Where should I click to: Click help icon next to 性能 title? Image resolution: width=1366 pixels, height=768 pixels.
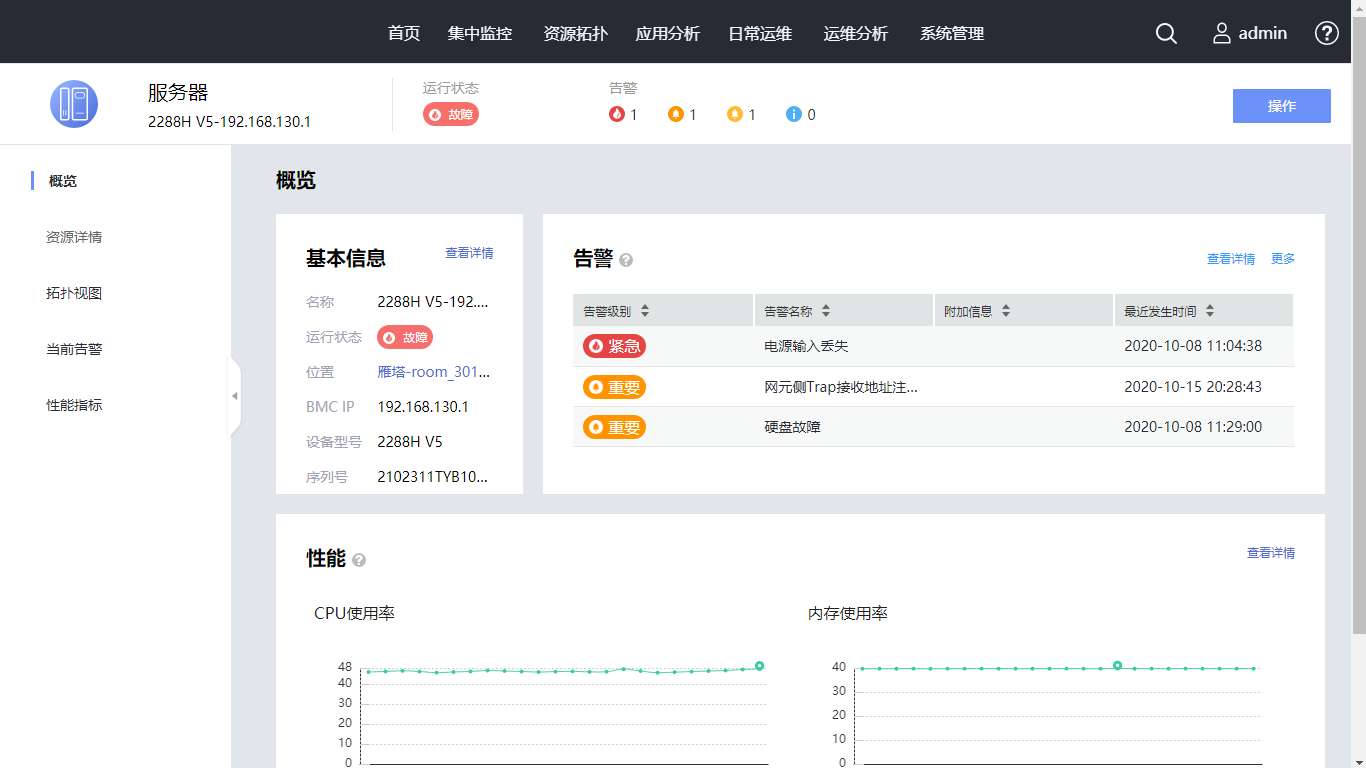point(359,560)
